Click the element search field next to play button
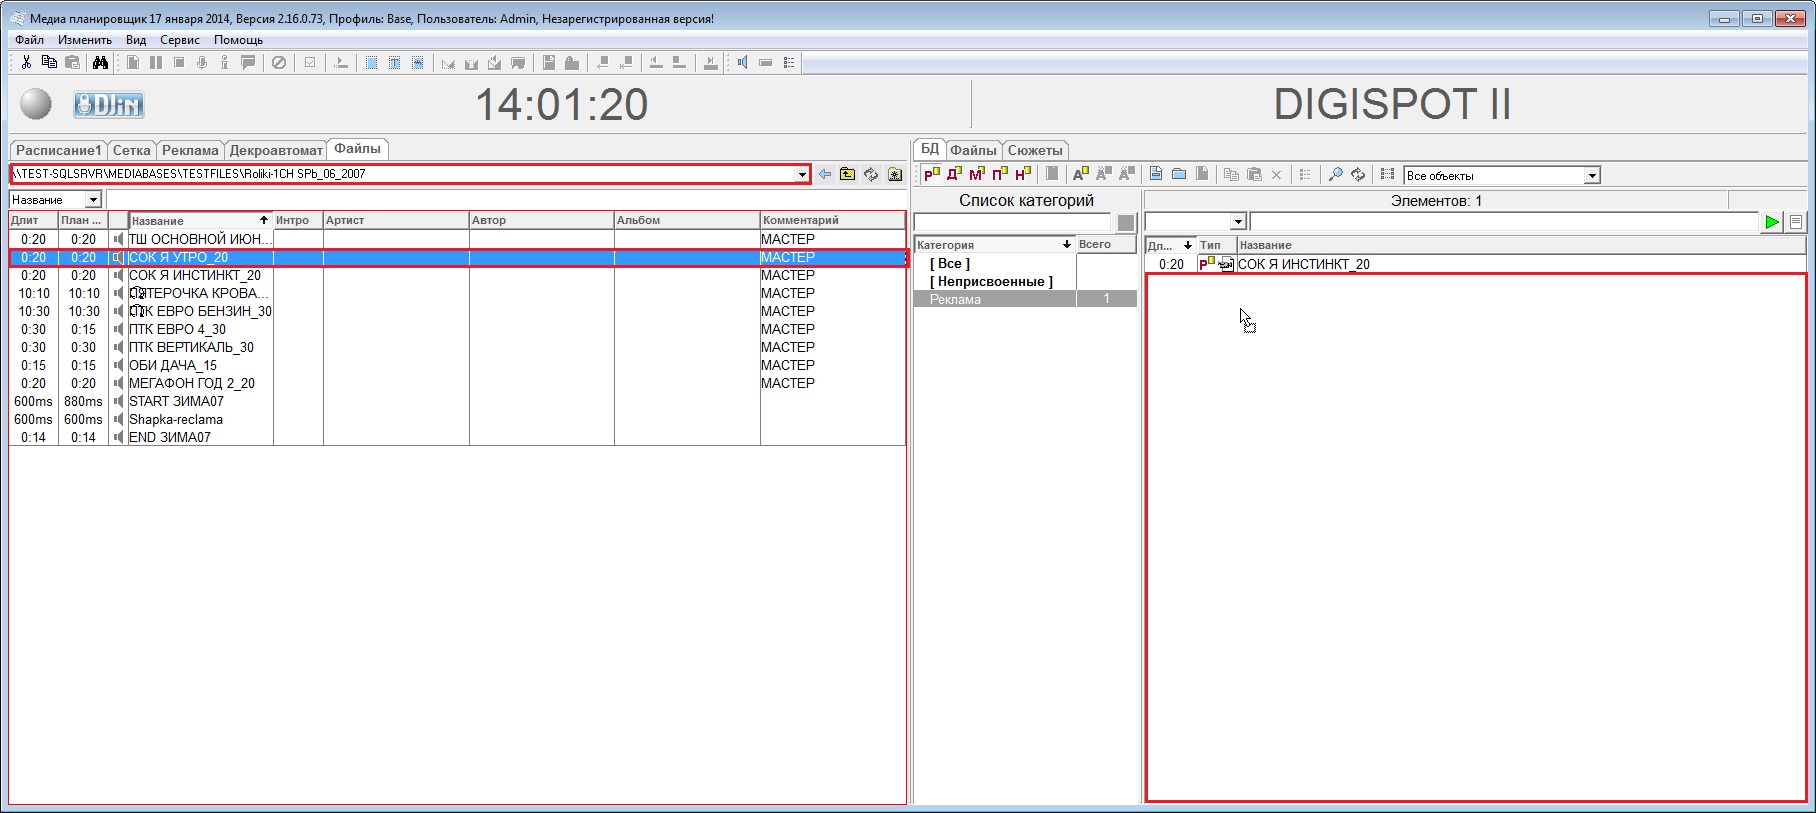Image resolution: width=1816 pixels, height=813 pixels. tap(1504, 222)
